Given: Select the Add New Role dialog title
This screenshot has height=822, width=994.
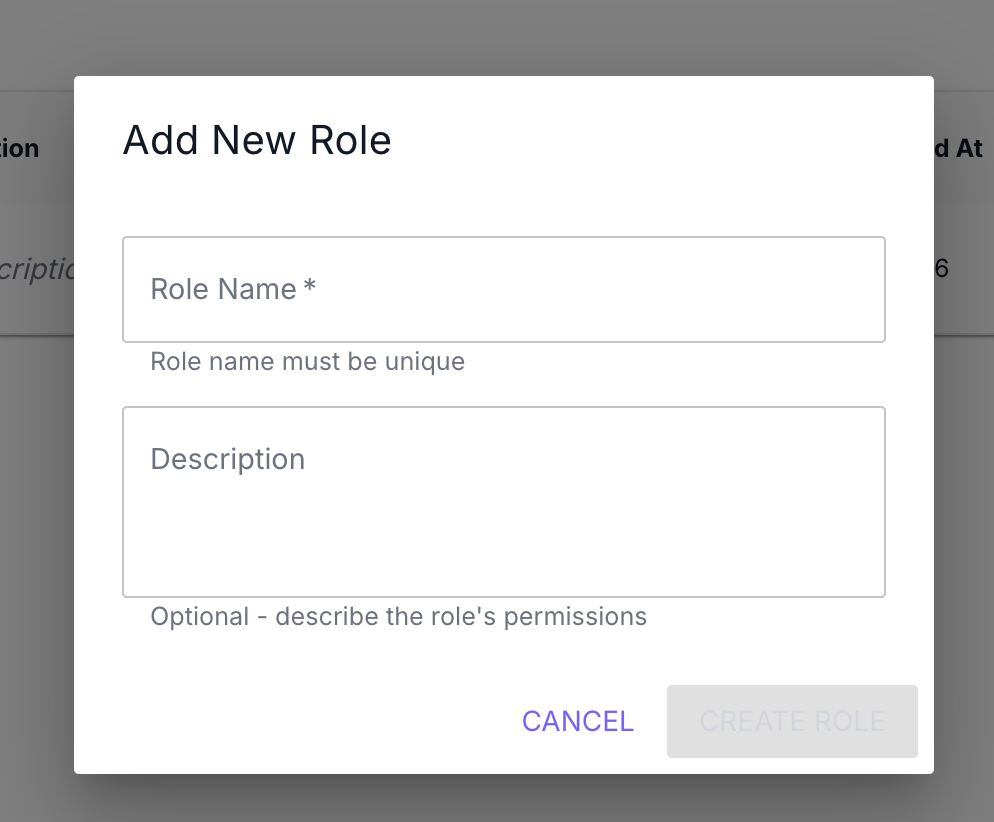Looking at the screenshot, I should pyautogui.click(x=256, y=140).
